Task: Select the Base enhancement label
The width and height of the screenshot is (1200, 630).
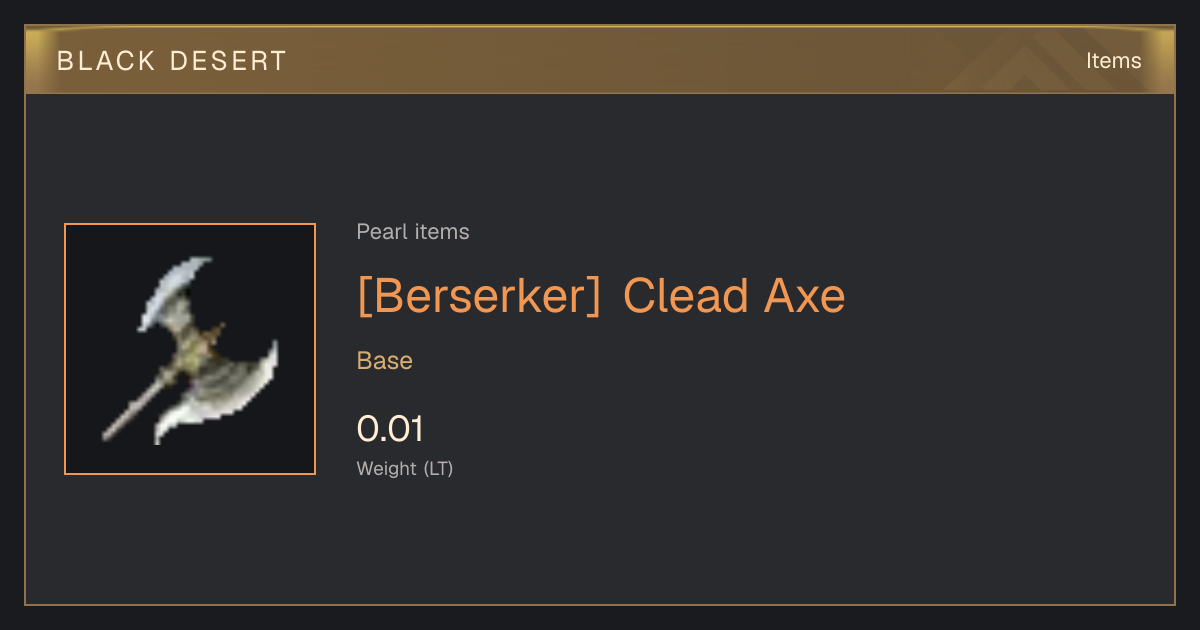Action: point(385,361)
